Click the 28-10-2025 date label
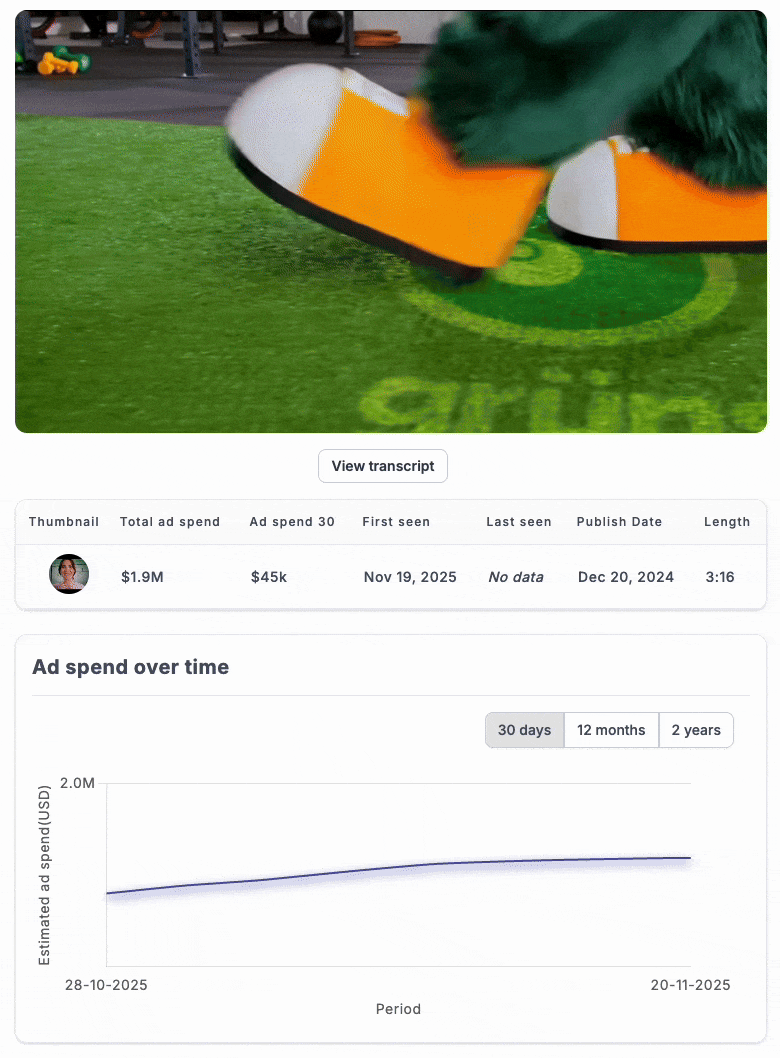This screenshot has height=1058, width=780. coord(105,985)
